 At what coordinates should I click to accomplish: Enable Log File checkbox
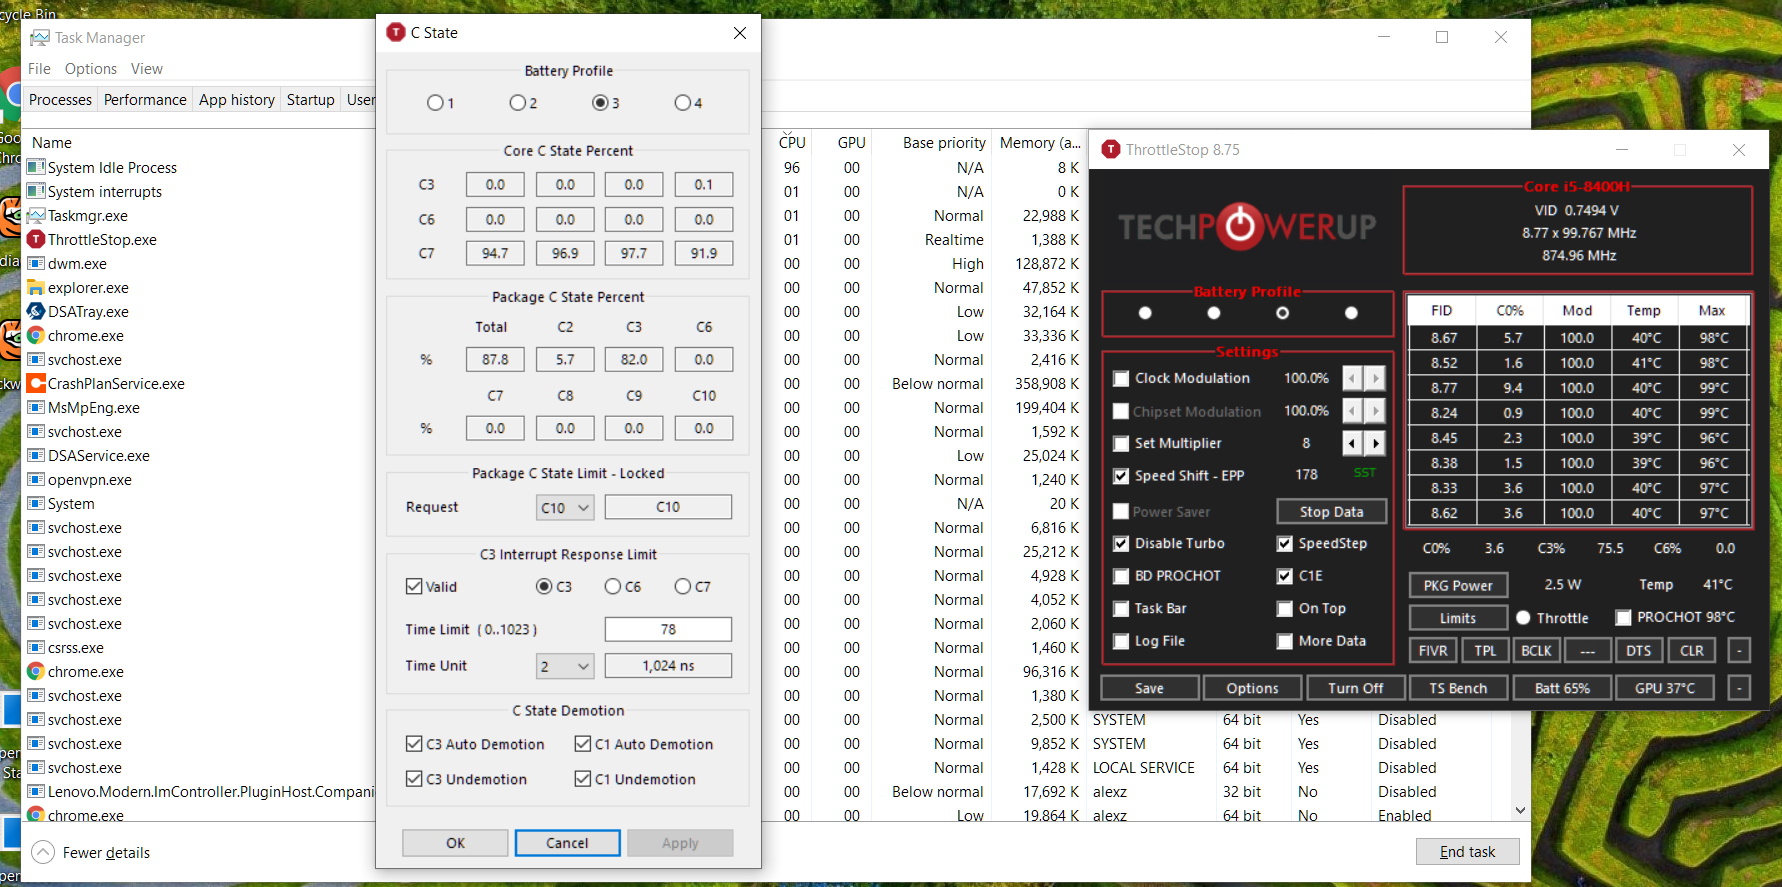[x=1121, y=641]
